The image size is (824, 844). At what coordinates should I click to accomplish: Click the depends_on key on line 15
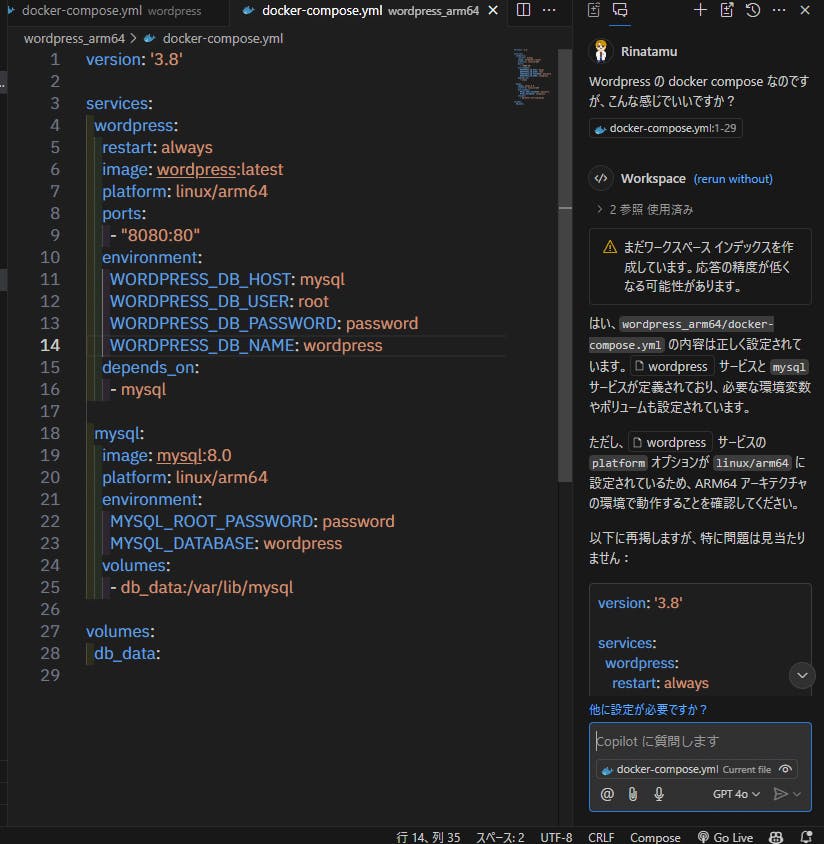[x=149, y=367]
